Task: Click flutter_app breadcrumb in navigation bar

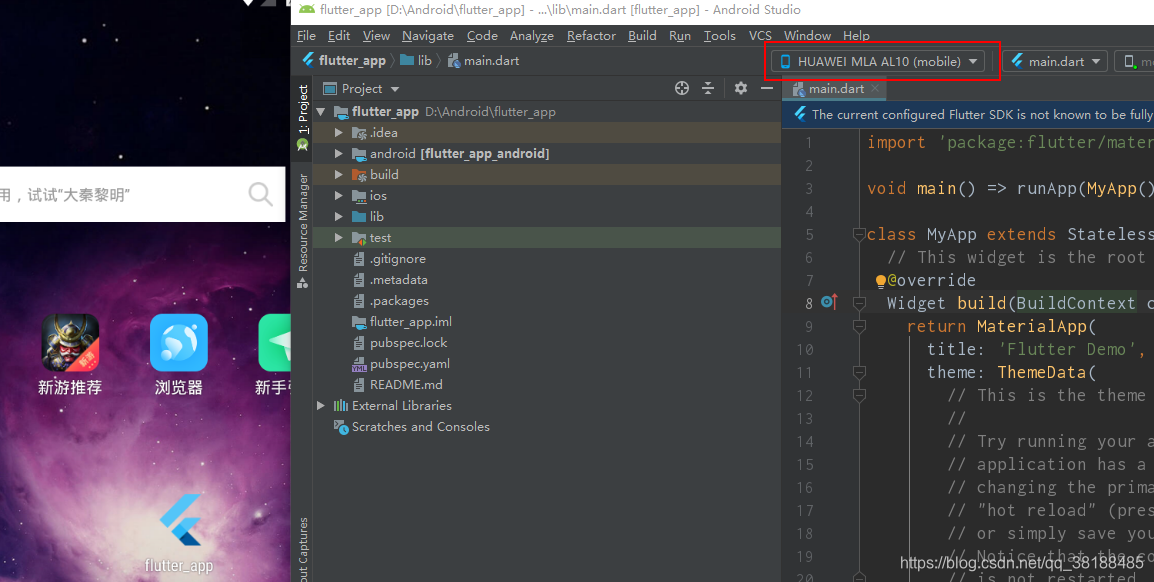Action: (344, 60)
